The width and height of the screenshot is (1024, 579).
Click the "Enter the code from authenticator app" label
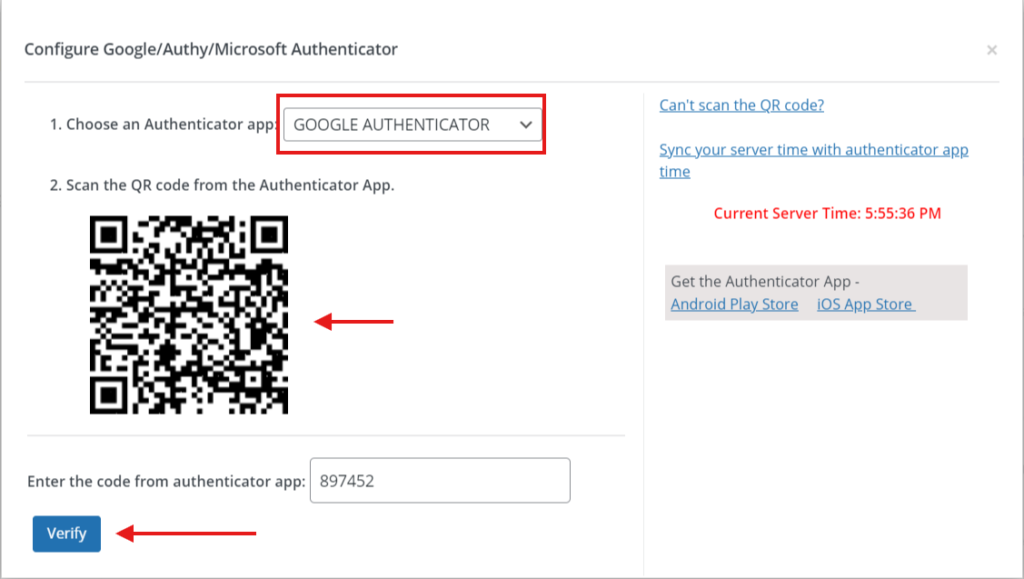tap(166, 481)
